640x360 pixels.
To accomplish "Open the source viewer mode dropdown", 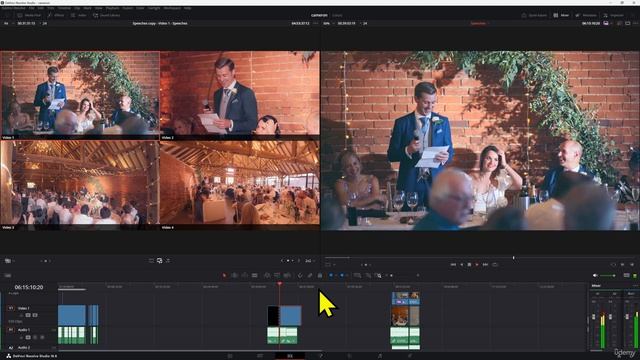I will pos(9,260).
